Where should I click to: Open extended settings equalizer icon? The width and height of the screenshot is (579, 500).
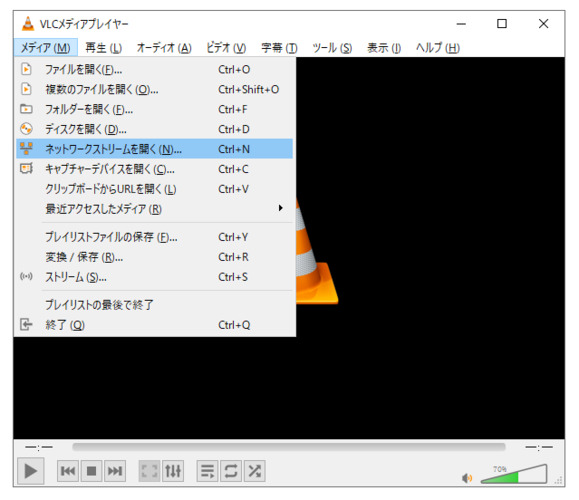point(173,471)
